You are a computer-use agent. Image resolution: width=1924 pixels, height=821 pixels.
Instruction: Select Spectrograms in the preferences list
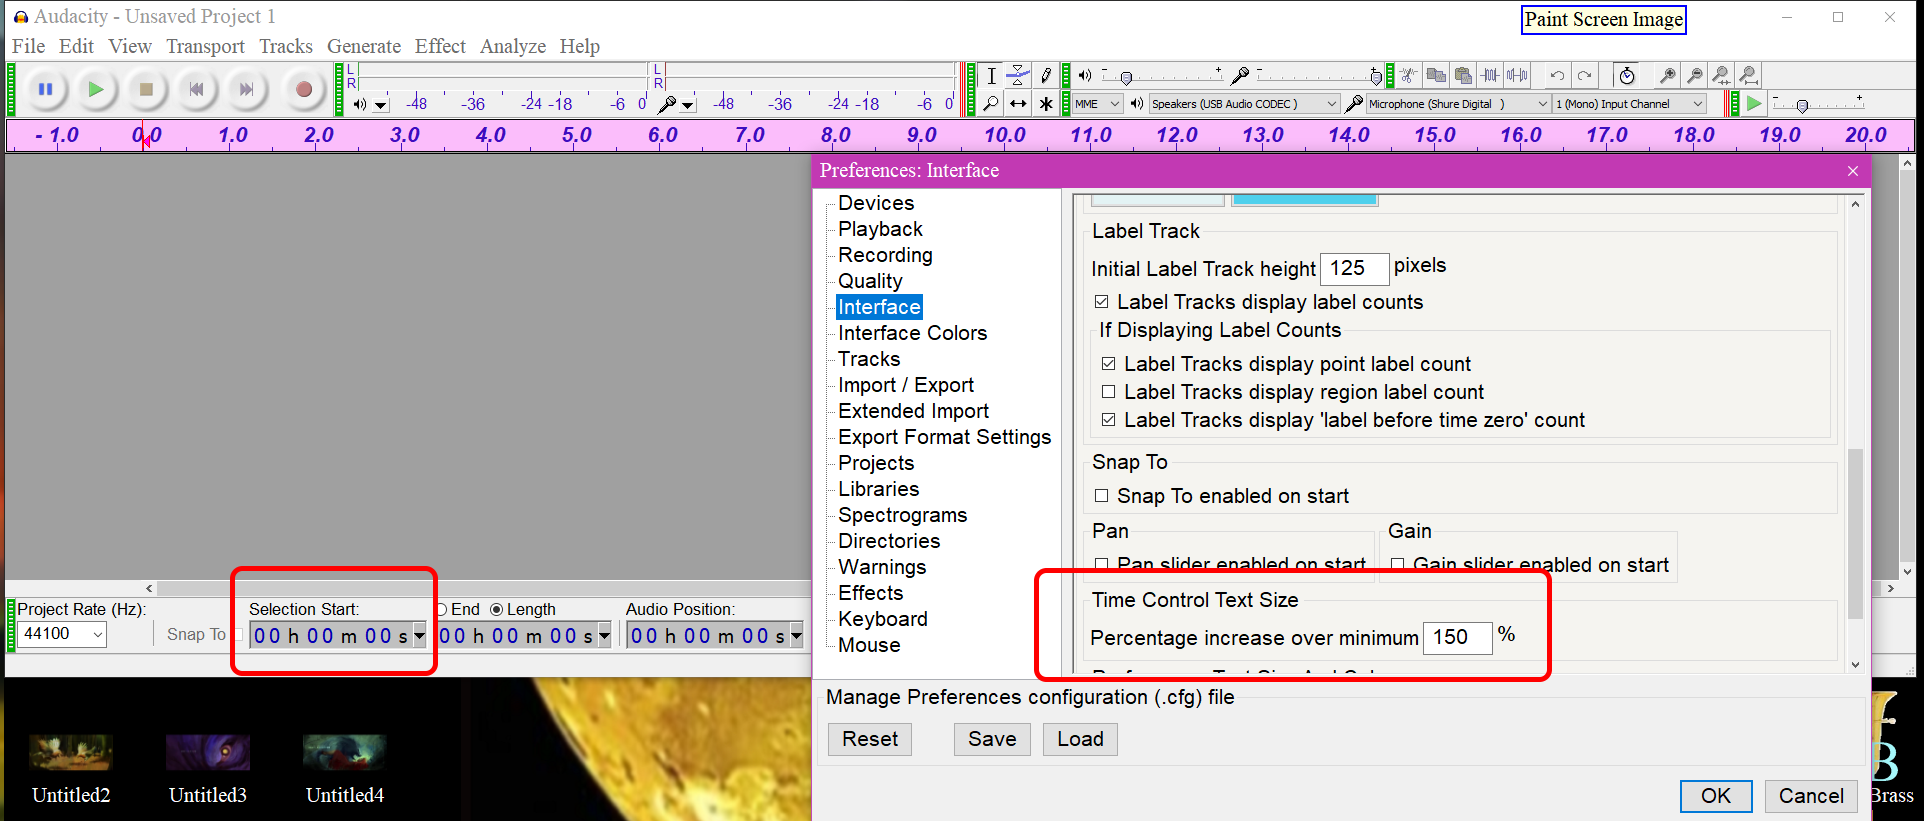pos(902,515)
